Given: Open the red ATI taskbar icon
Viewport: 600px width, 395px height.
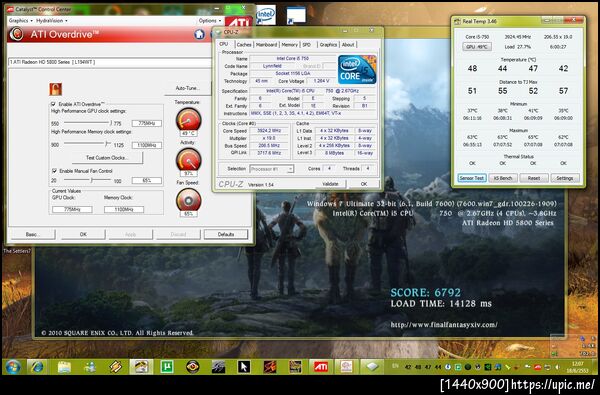Looking at the screenshot, I should click(321, 367).
